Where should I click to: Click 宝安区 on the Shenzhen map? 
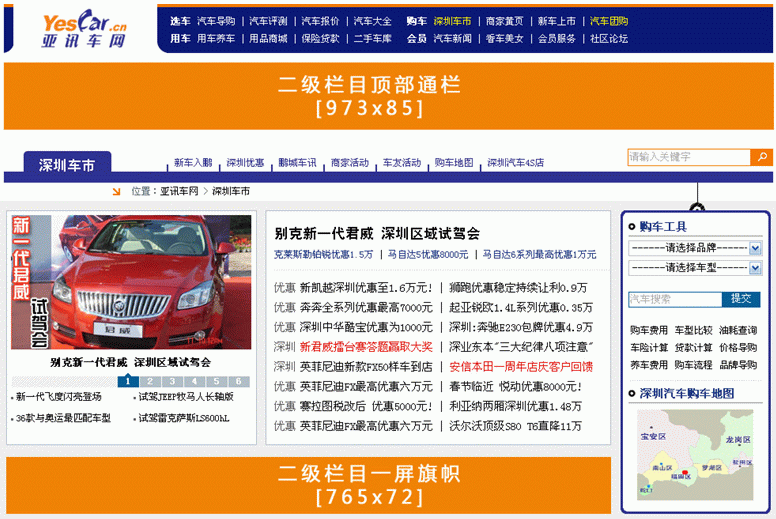tap(652, 437)
